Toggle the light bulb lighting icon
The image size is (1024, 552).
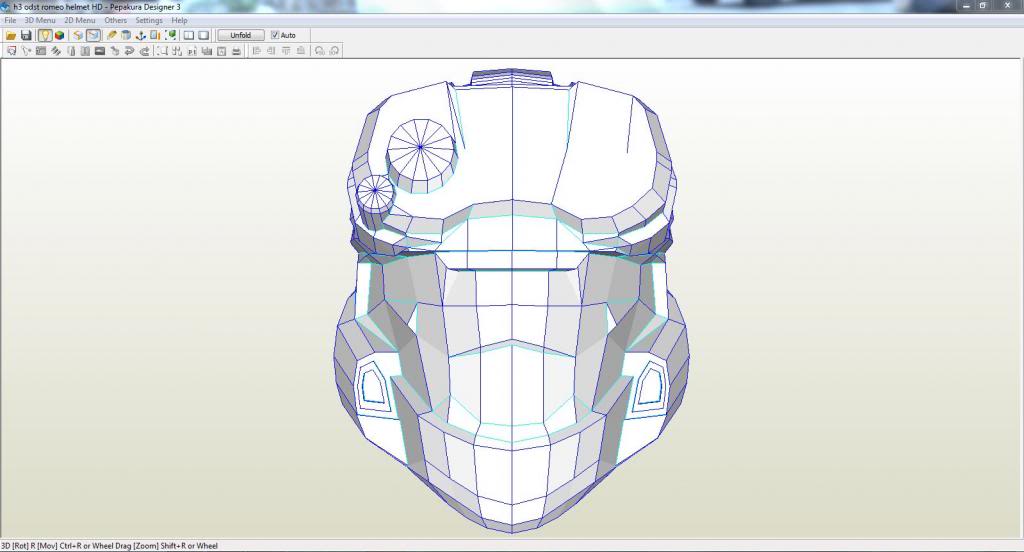[44, 35]
